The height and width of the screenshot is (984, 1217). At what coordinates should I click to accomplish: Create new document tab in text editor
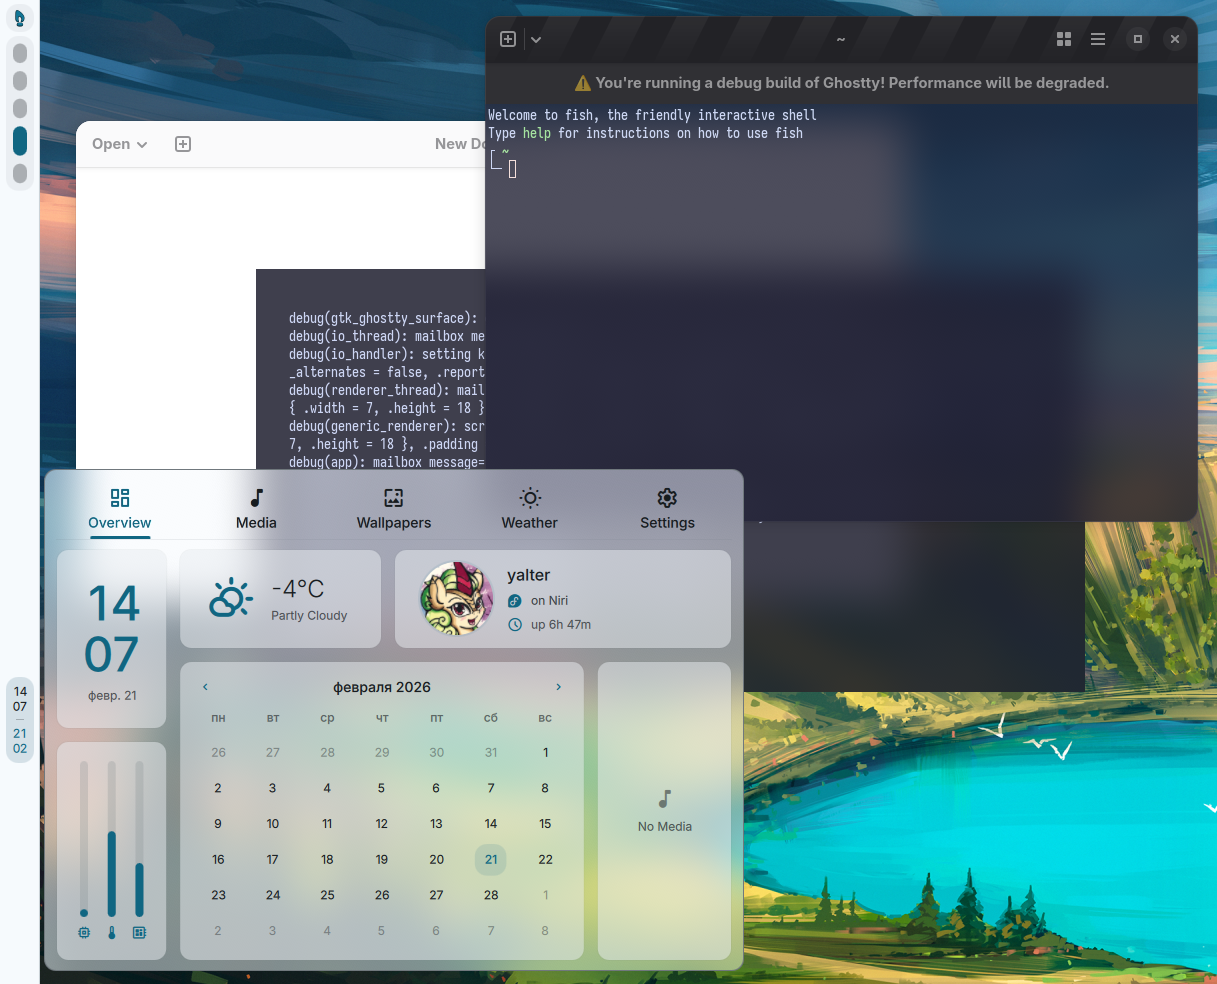(x=183, y=144)
